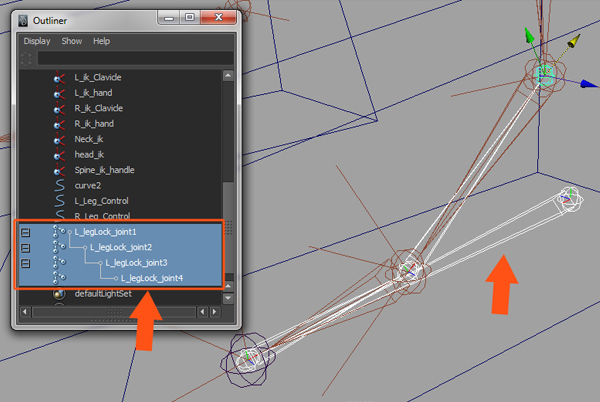The height and width of the screenshot is (402, 600).
Task: Click the horizontal scrollbar left arrow at far left
Action: (x=25, y=312)
